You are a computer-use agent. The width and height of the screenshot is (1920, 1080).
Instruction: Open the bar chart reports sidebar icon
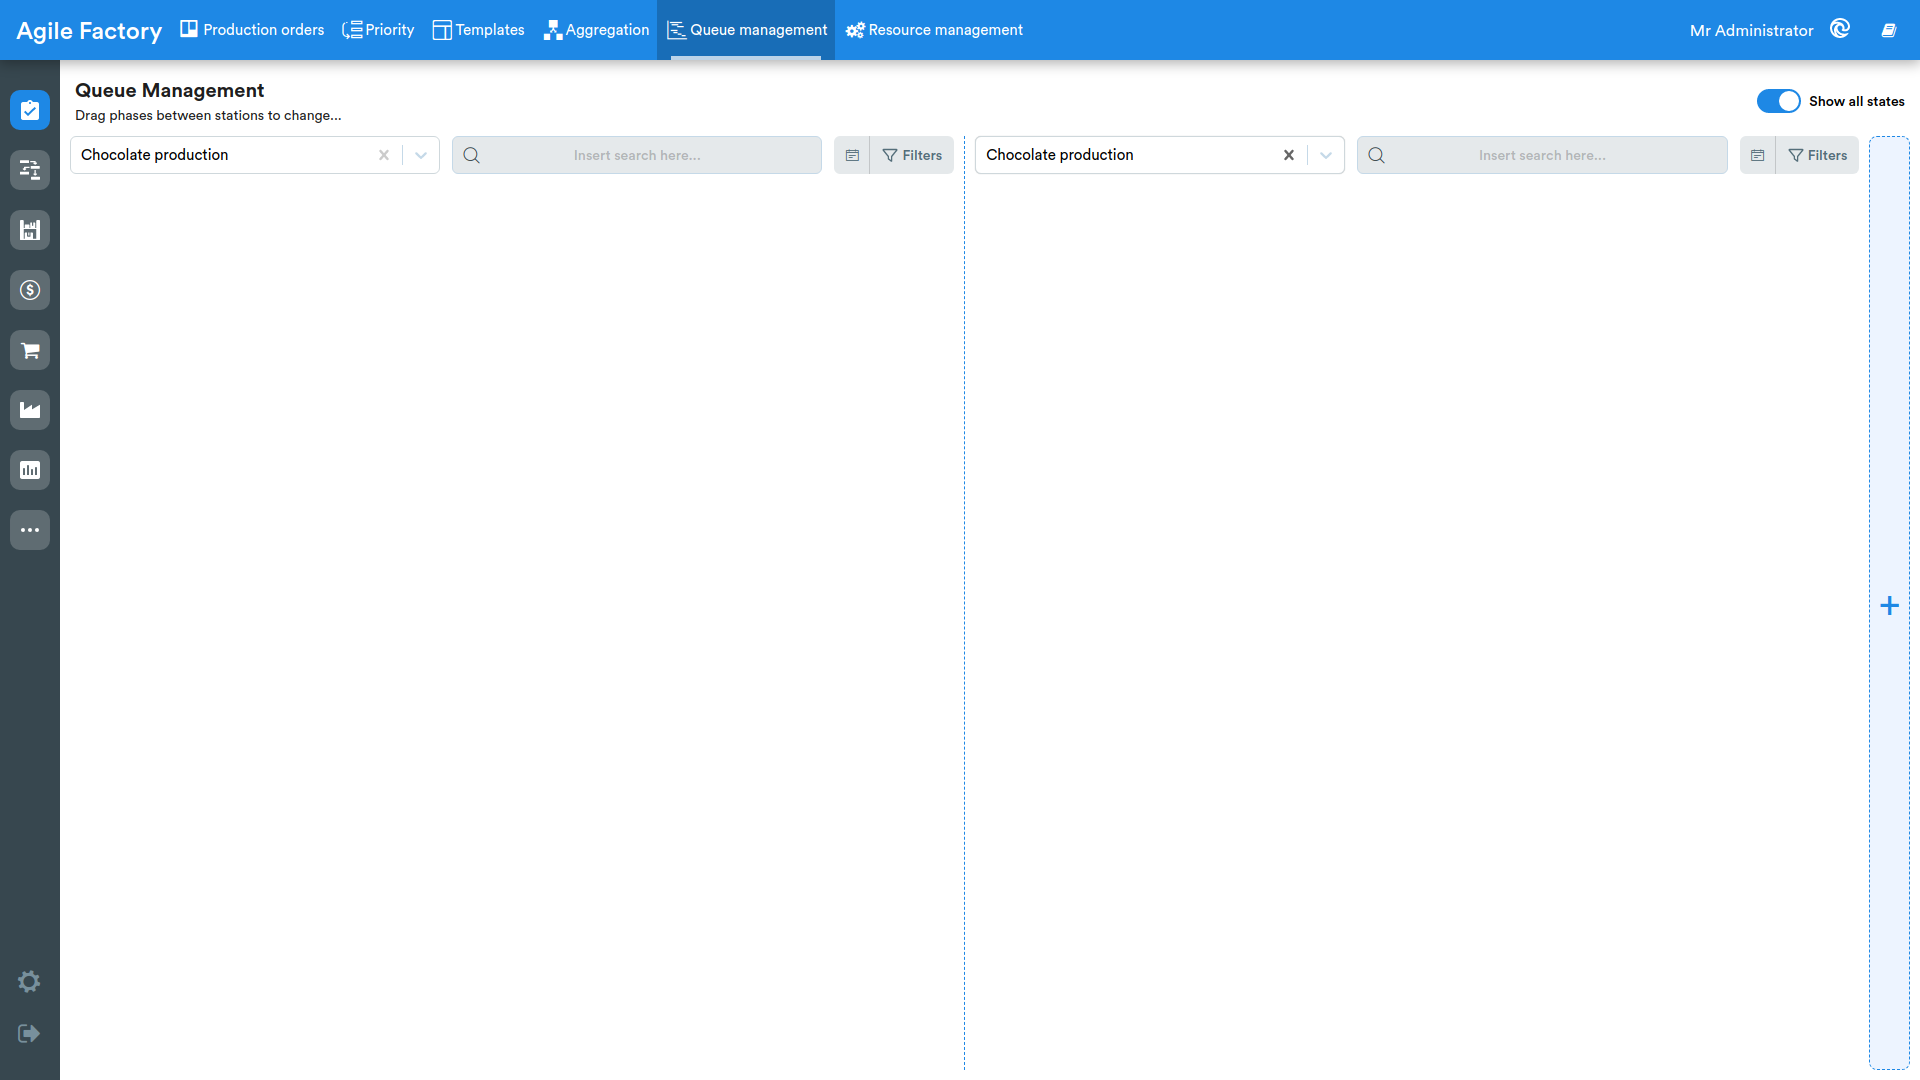click(x=30, y=470)
